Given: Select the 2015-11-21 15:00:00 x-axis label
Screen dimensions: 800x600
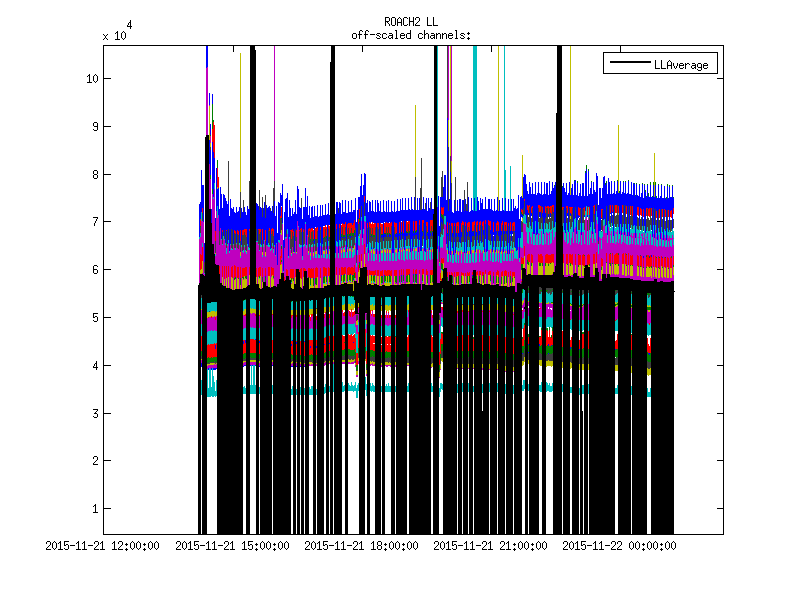Looking at the screenshot, I should pos(233,546).
